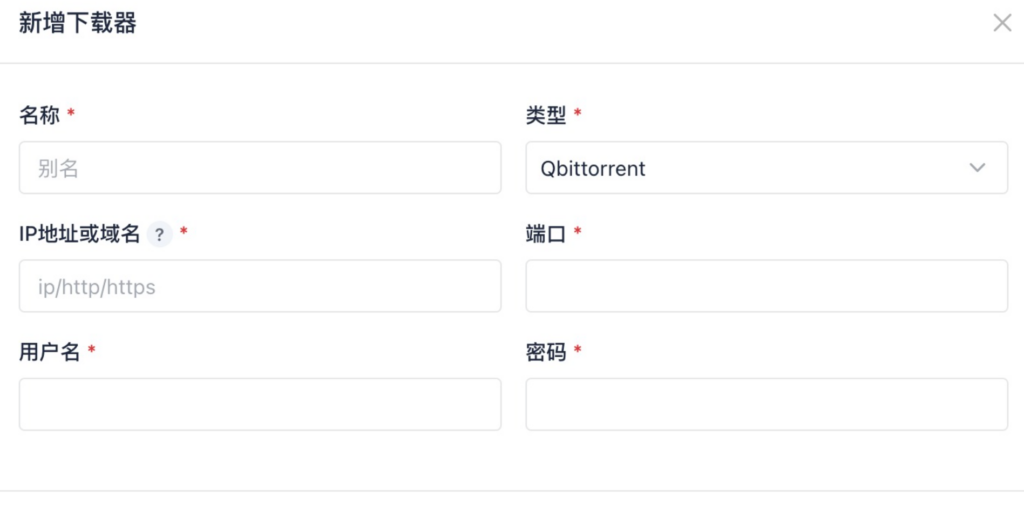Click the 新增下载器 dialog title
Screen dimensions: 1024x510
[77, 24]
